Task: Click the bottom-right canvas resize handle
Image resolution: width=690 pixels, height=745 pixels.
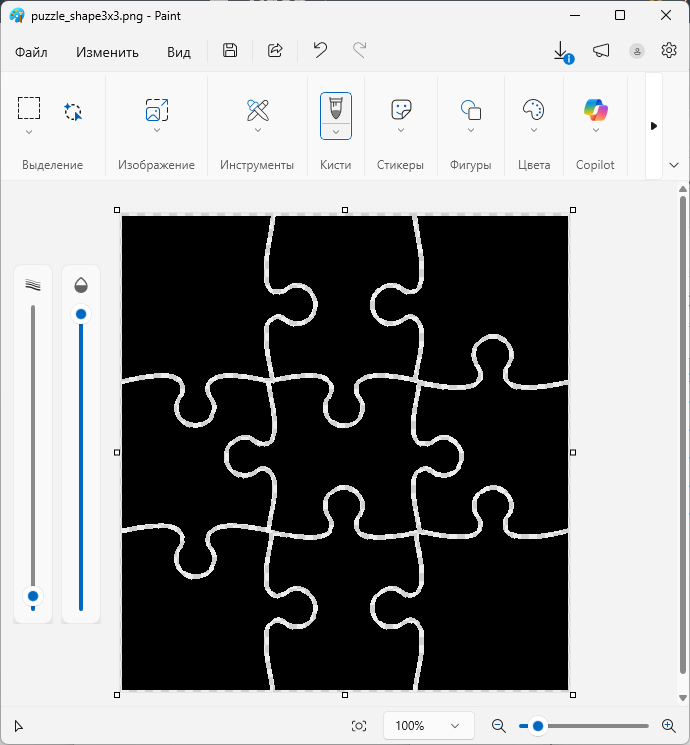Action: coord(573,694)
